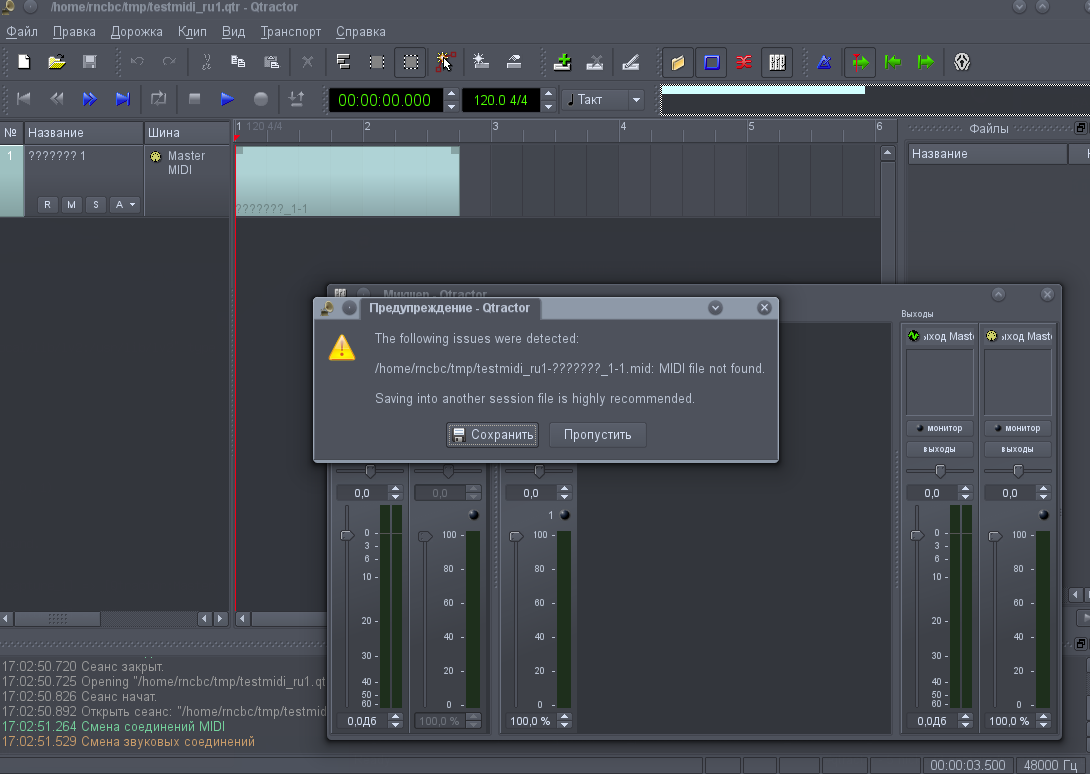The width and height of the screenshot is (1090, 774).
Task: Click the add track icon with green plus
Action: (562, 62)
